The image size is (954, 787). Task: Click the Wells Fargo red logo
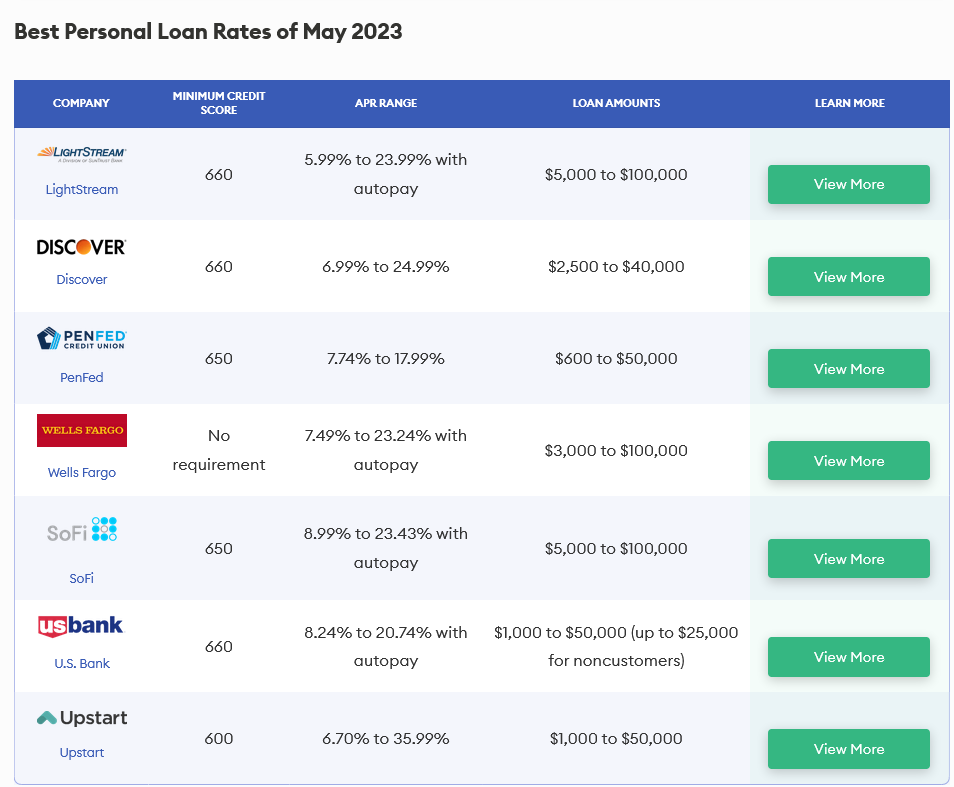coord(81,431)
